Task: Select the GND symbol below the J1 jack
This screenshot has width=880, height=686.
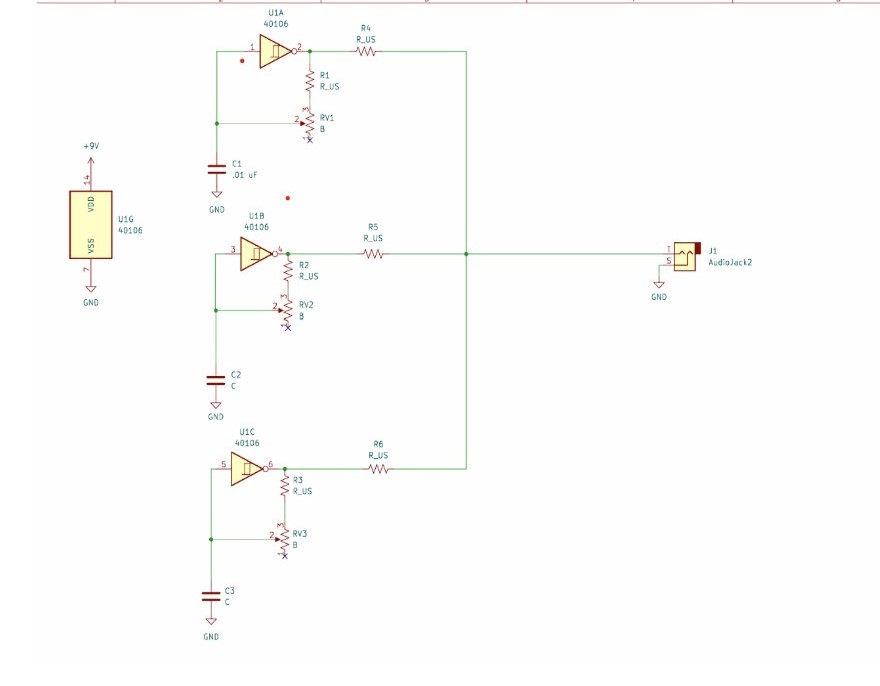Action: [658, 287]
